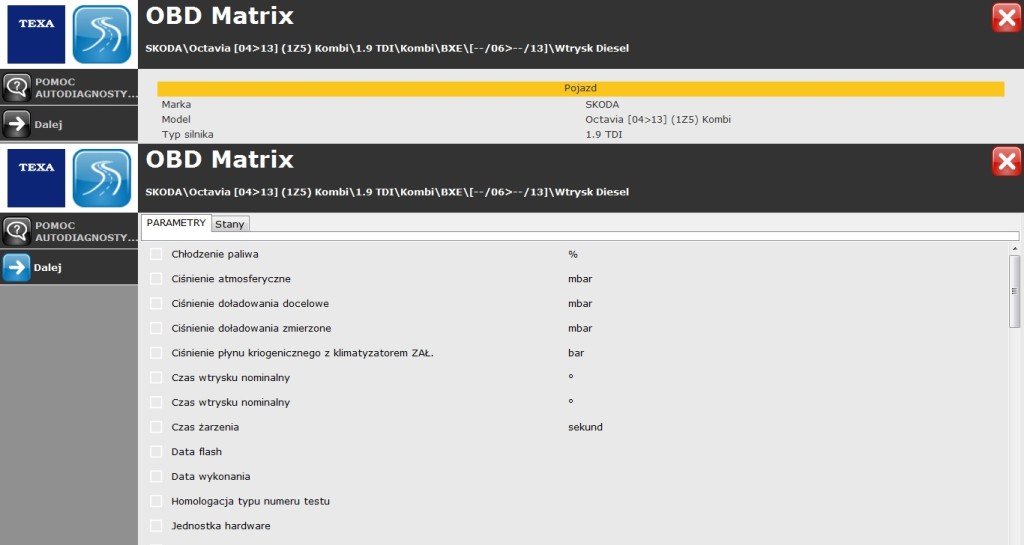
Task: Click the 'SKODA' value next to Marka
Action: pyautogui.click(x=602, y=104)
